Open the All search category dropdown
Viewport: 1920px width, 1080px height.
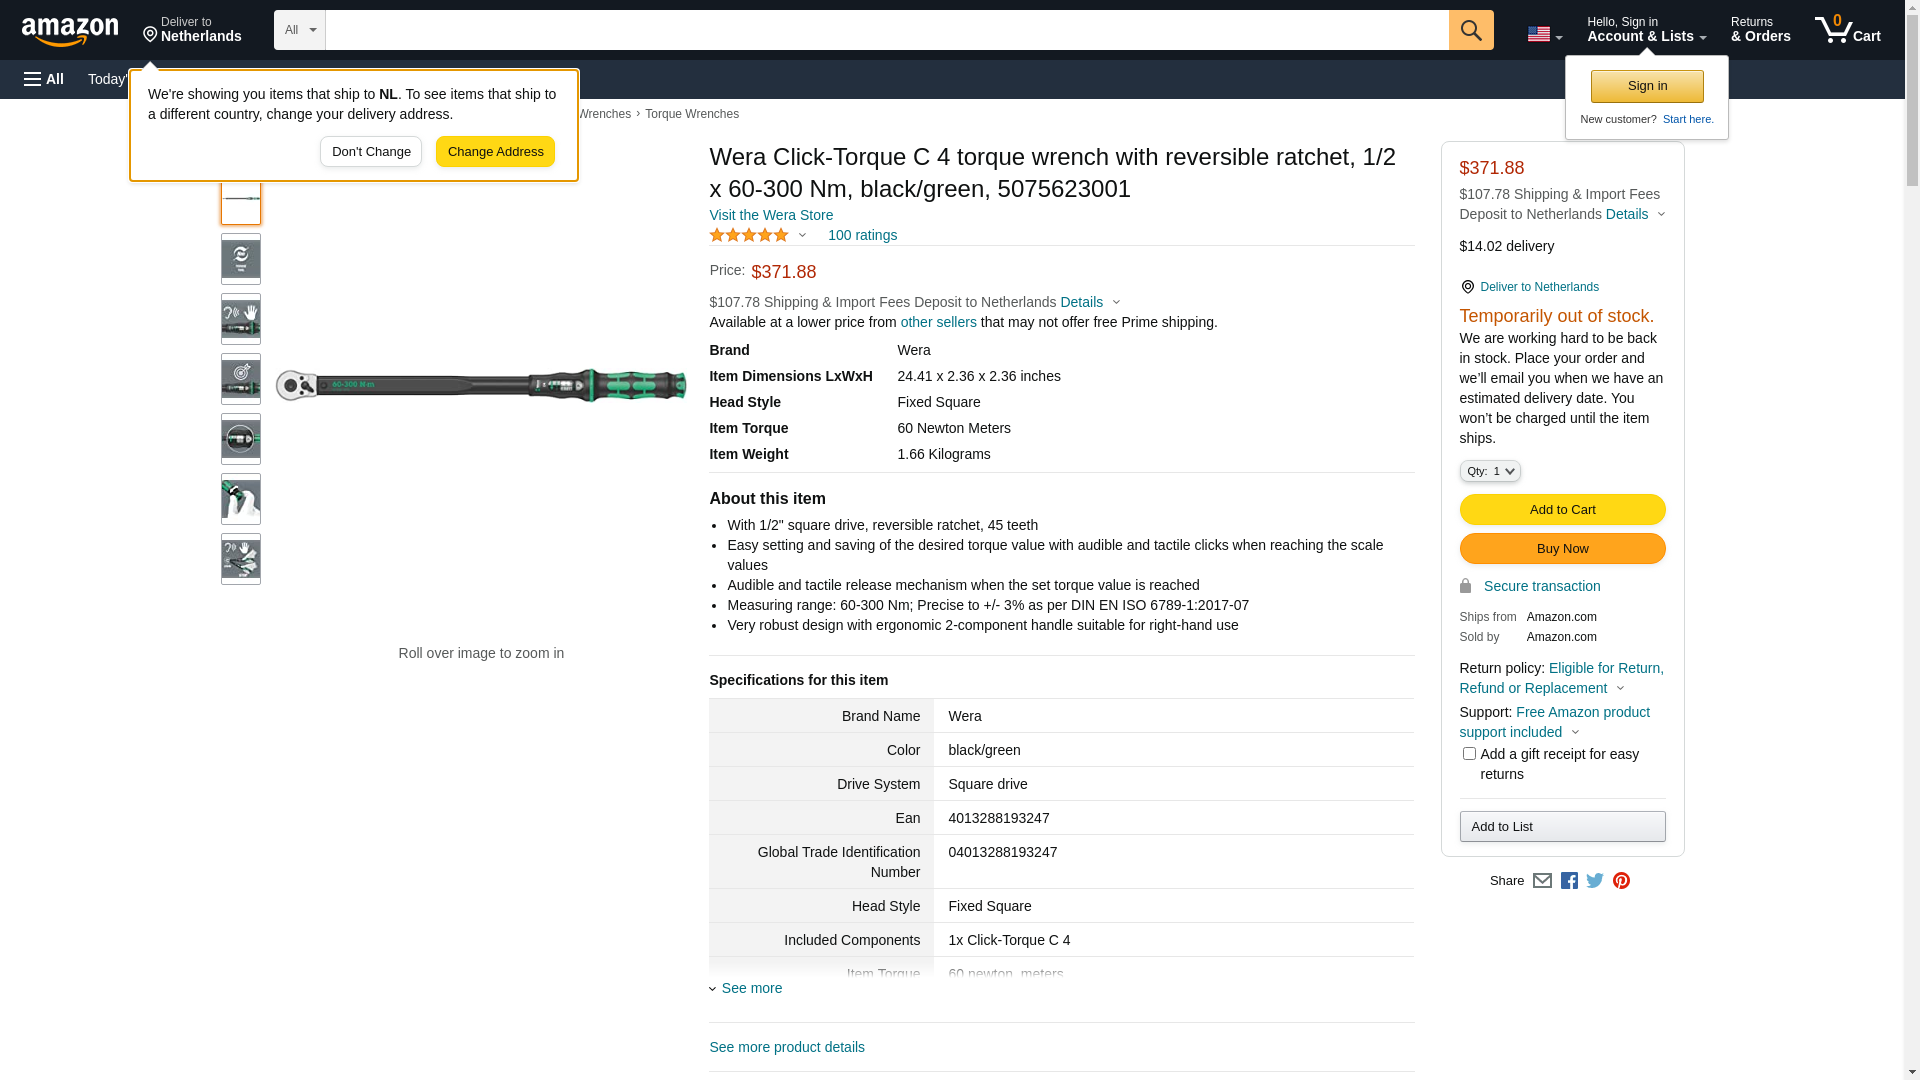coord(299,30)
